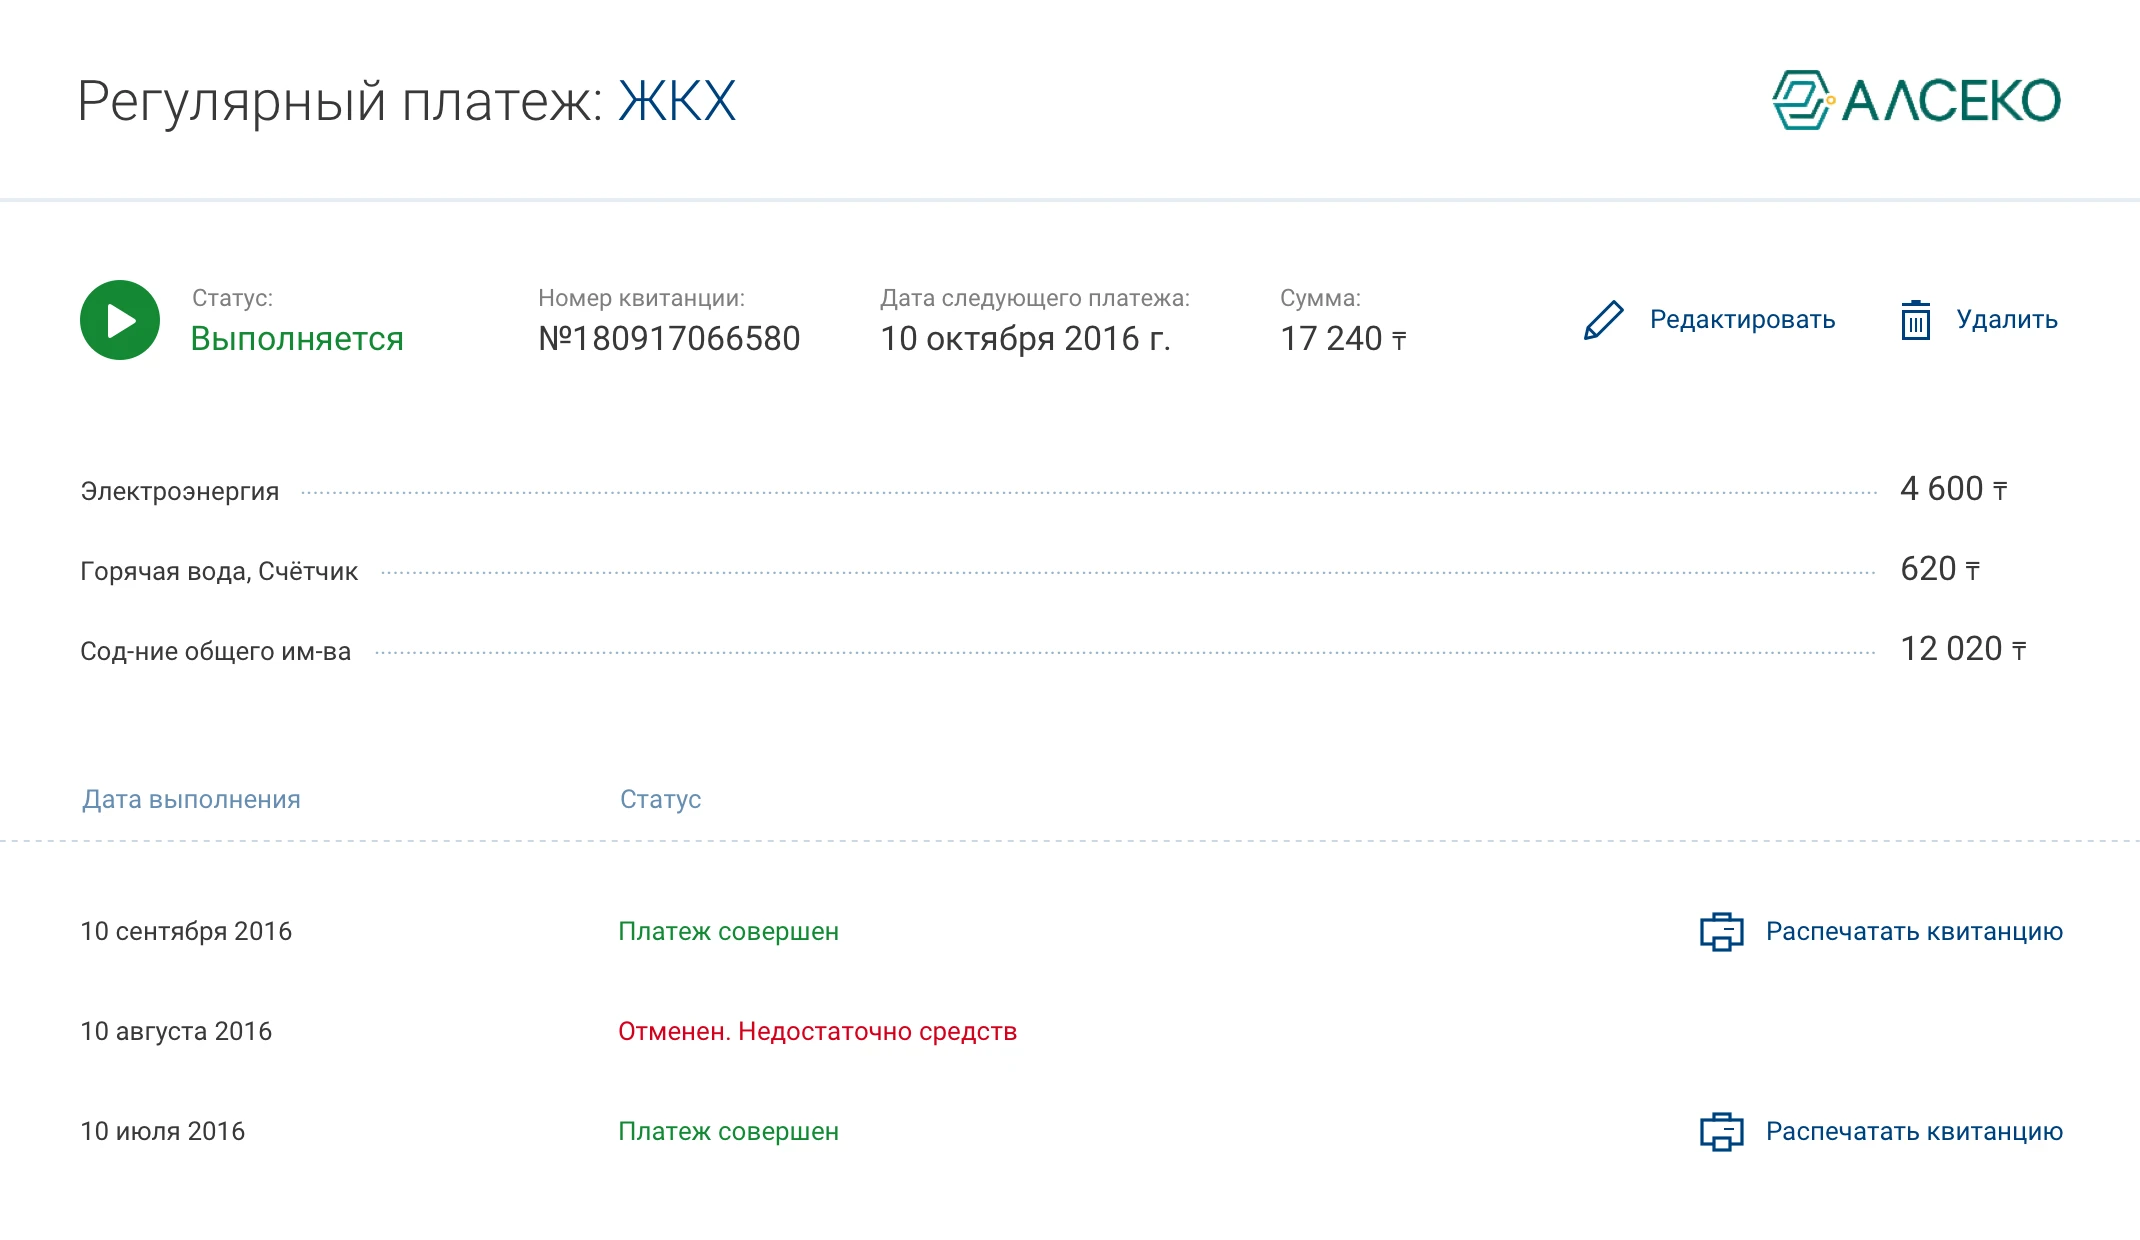Click the Отменен. Недостаточно средств status
This screenshot has width=2140, height=1240.
[x=817, y=1032]
